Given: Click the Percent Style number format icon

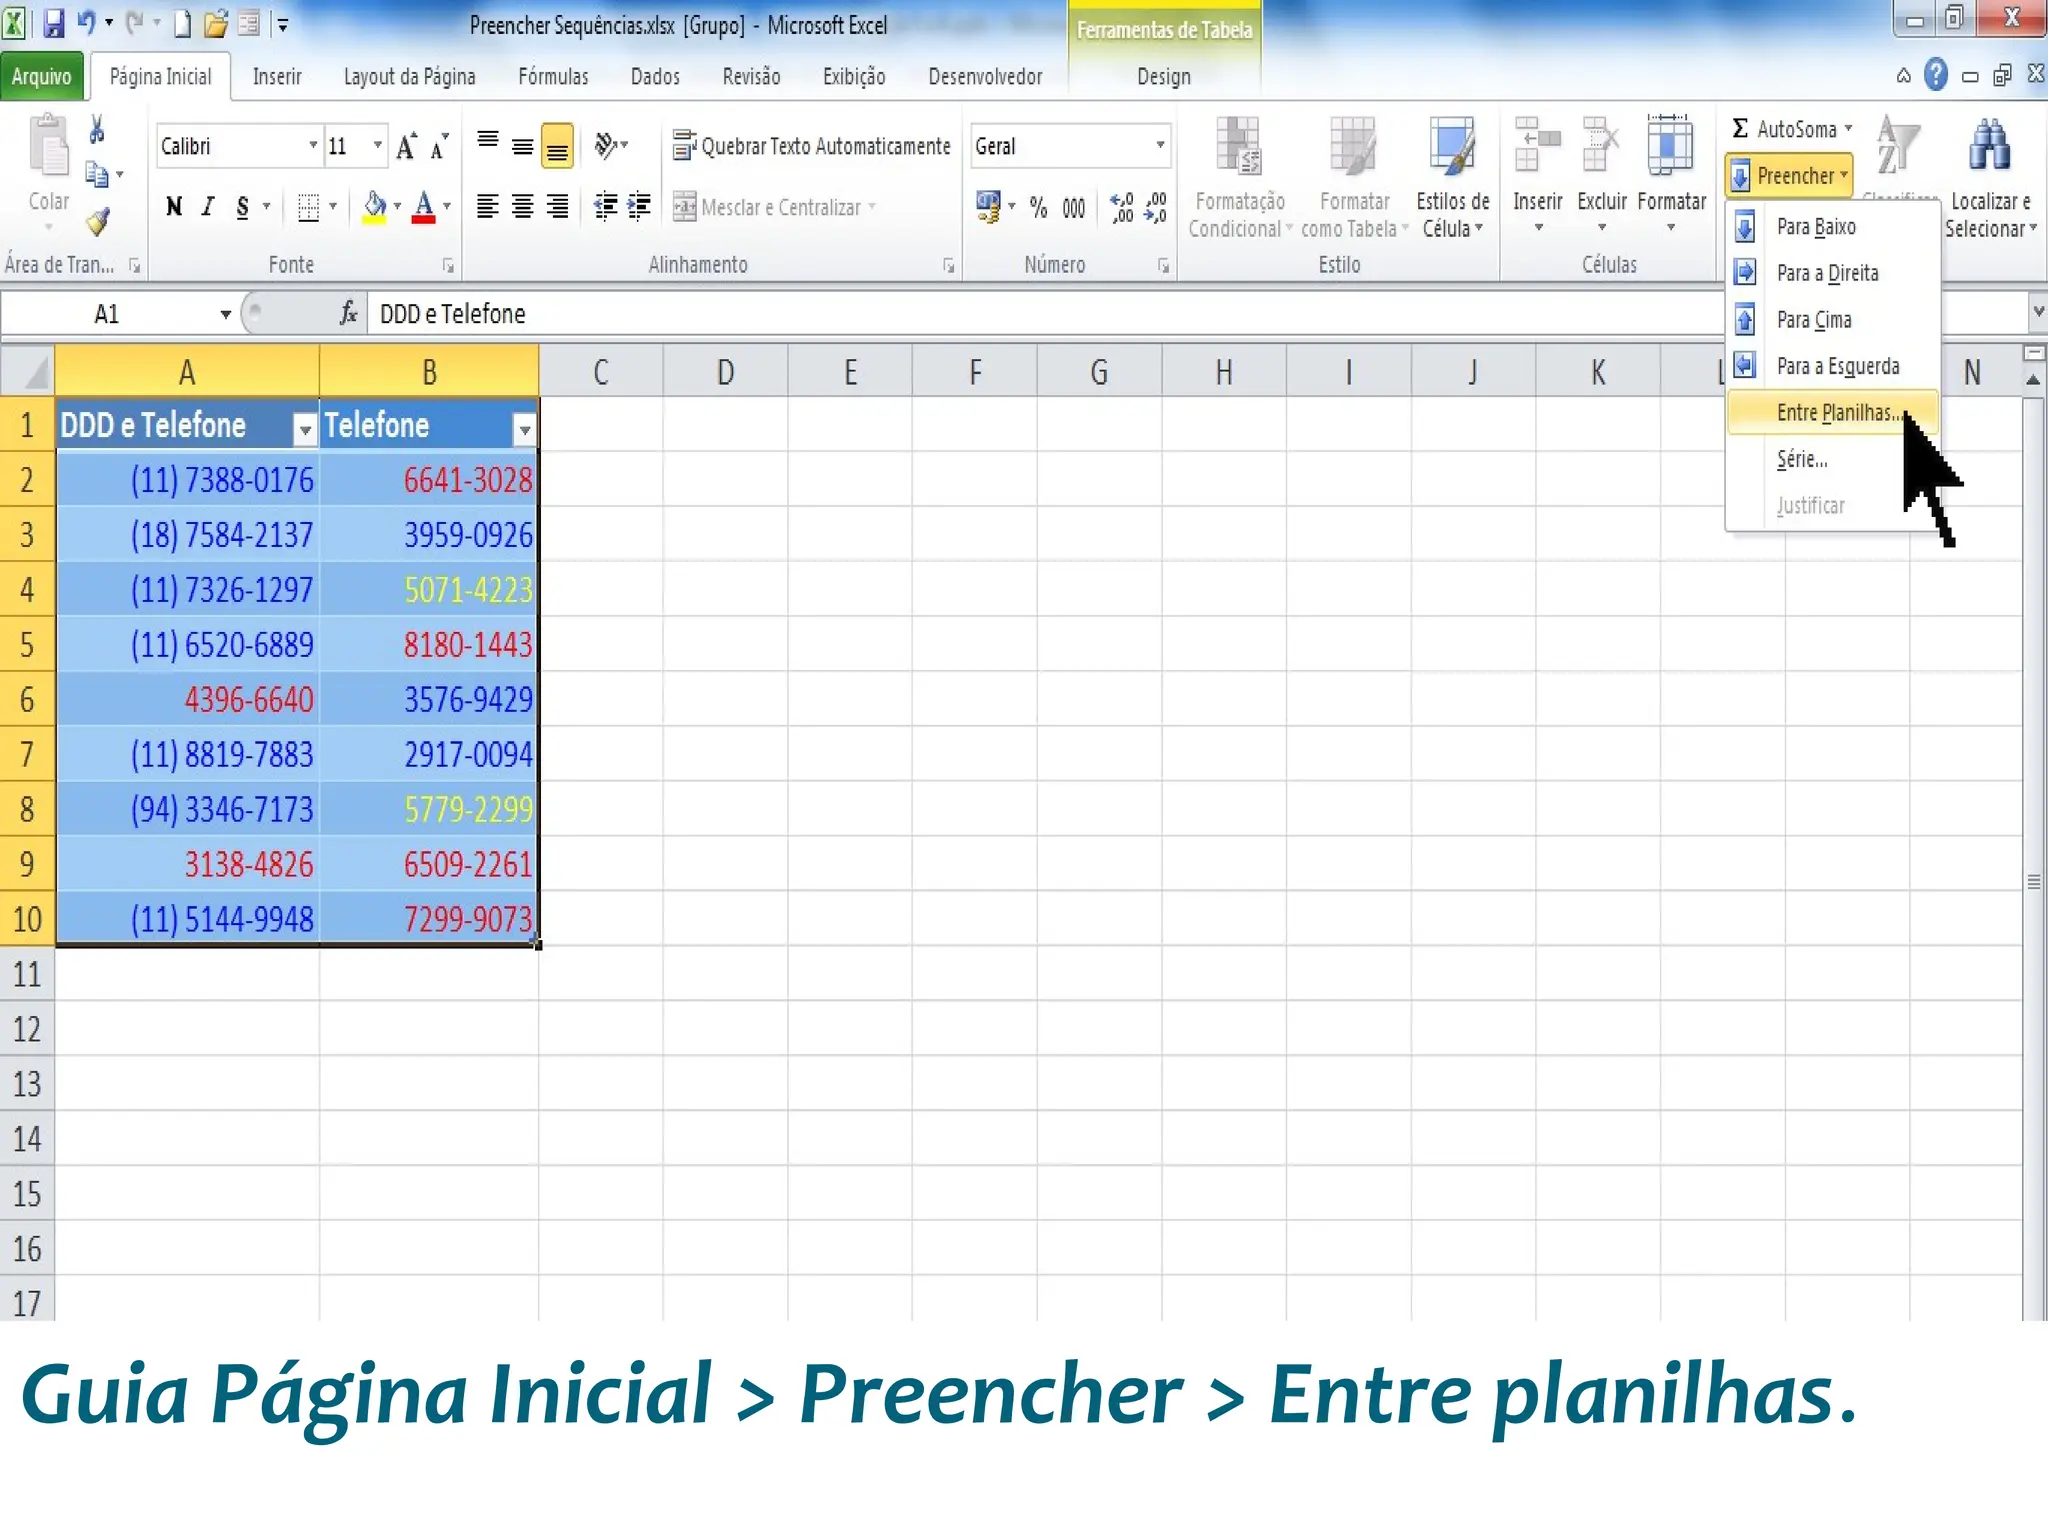Looking at the screenshot, I should click(x=1039, y=208).
